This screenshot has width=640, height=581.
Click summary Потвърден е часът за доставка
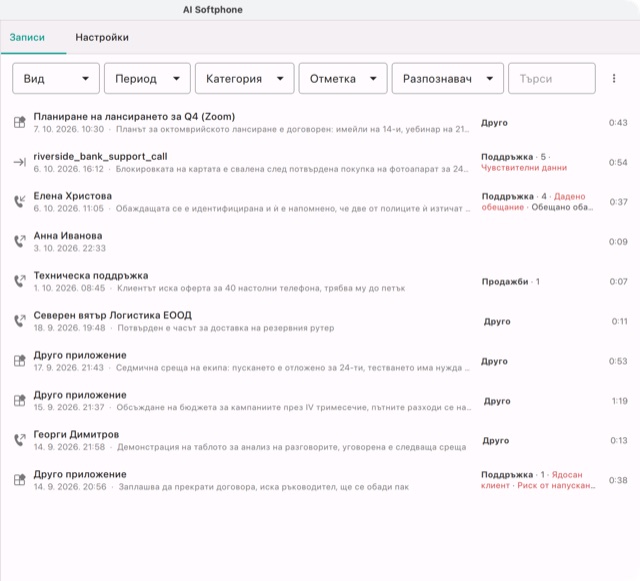click(226, 328)
